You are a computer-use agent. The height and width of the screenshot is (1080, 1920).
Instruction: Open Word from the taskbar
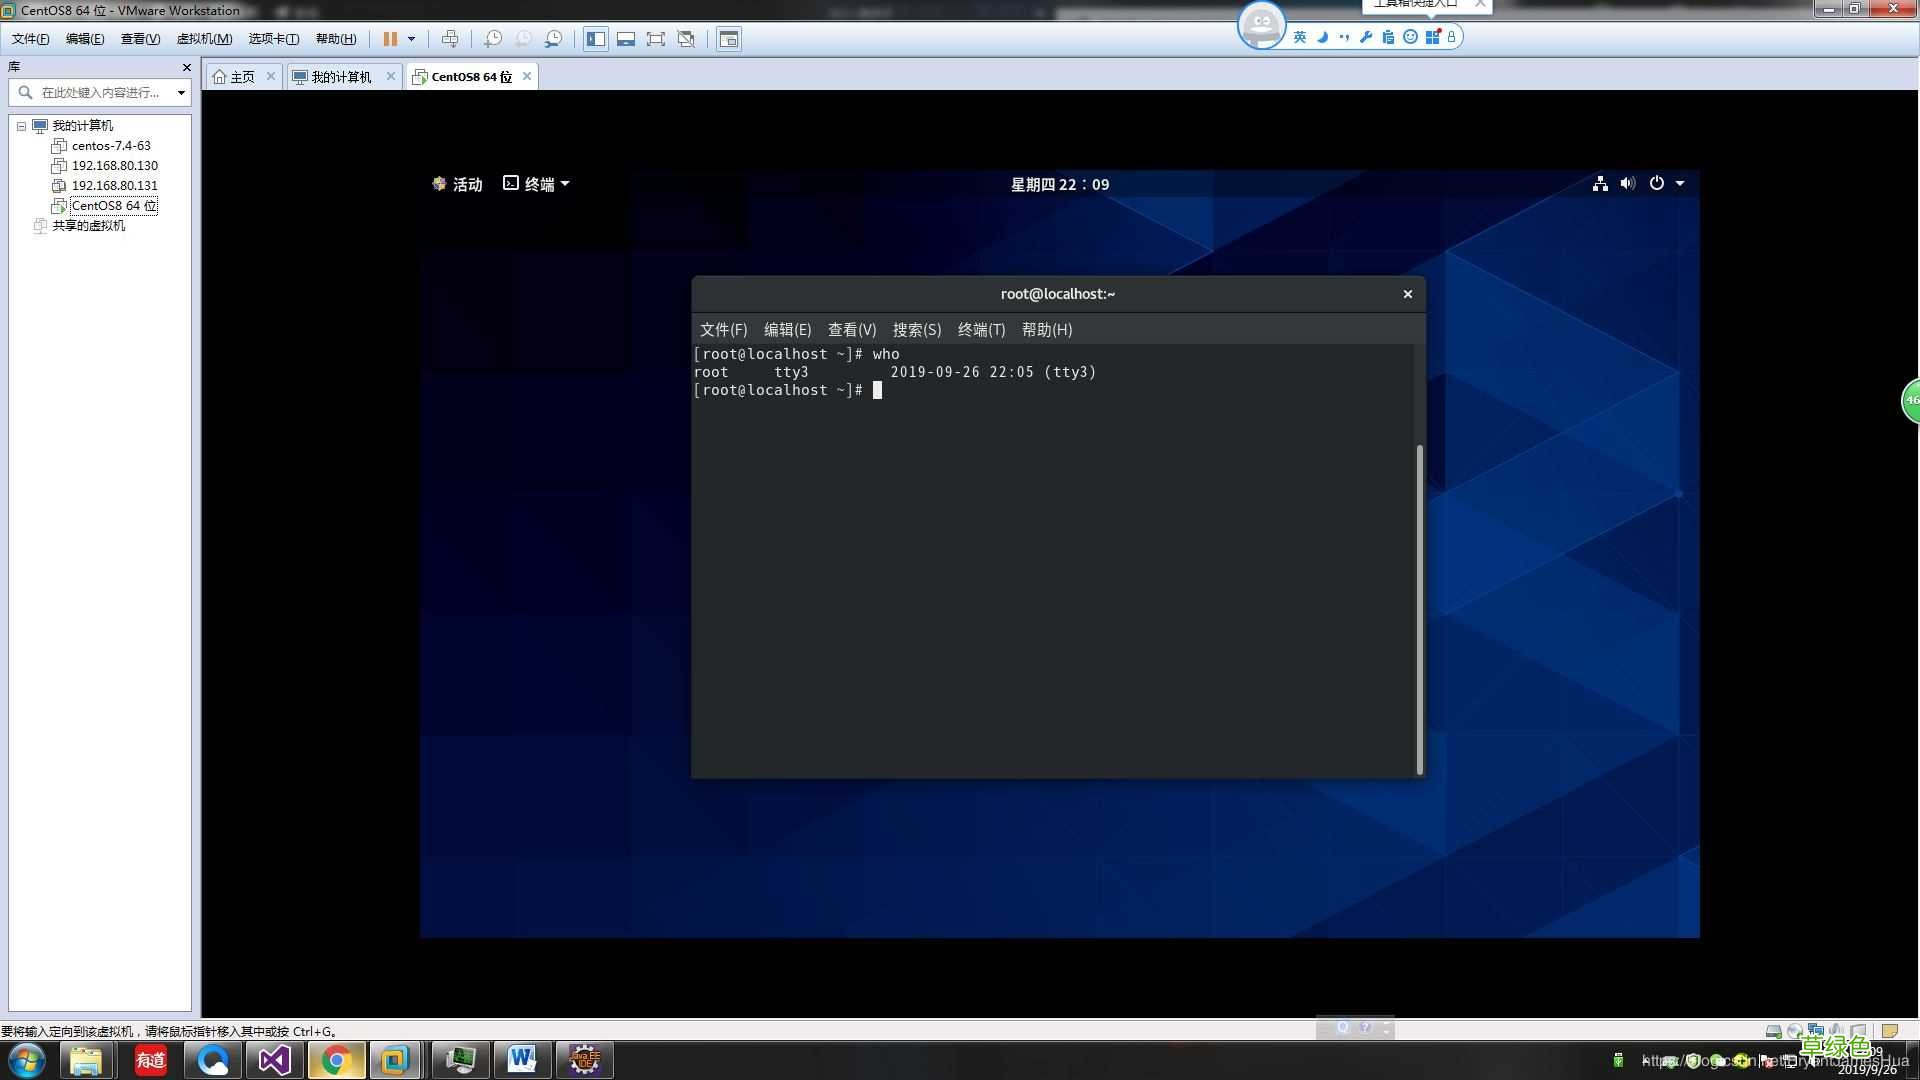522,1060
